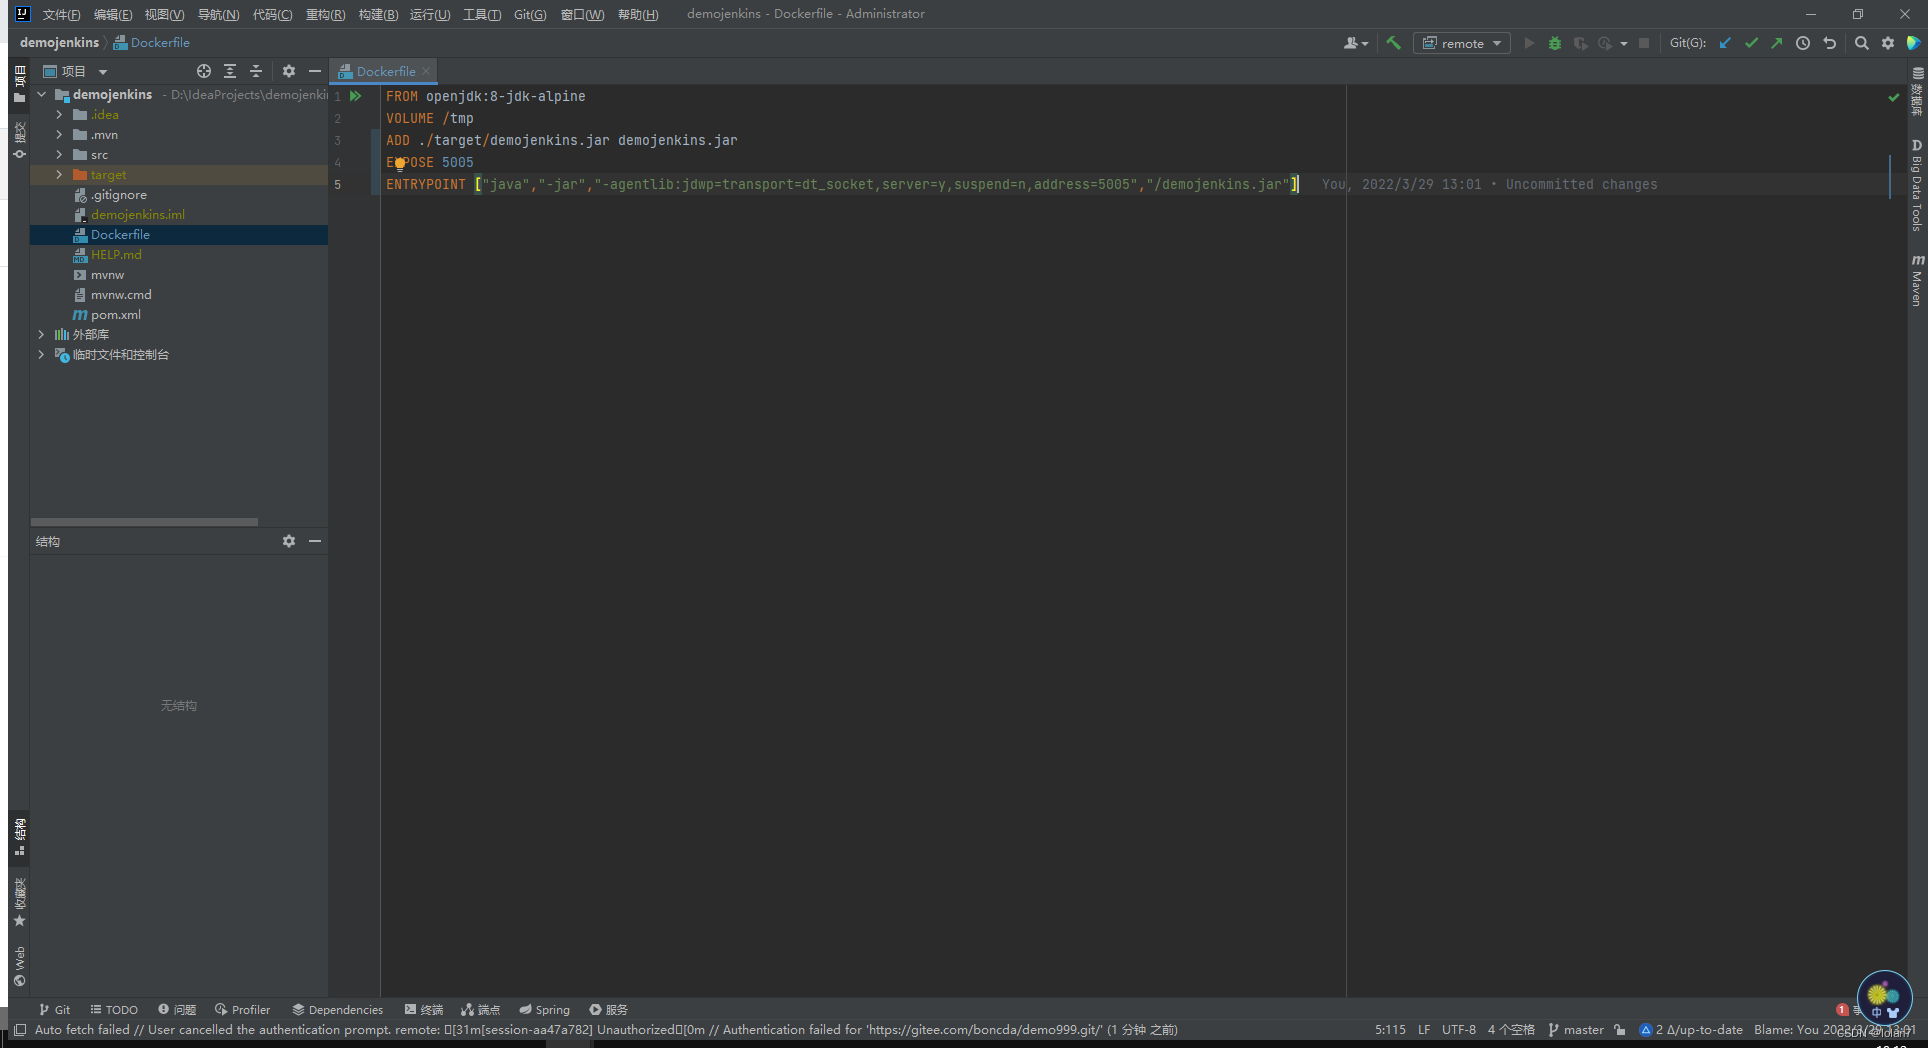Click the Git push arrow icon
This screenshot has width=1928, height=1048.
[1776, 43]
